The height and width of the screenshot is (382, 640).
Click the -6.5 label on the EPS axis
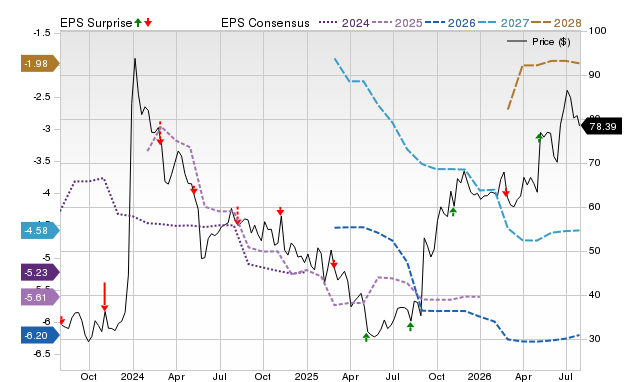click(x=42, y=353)
